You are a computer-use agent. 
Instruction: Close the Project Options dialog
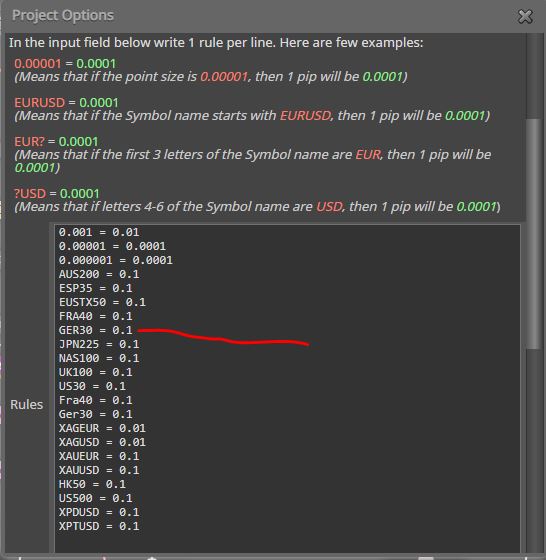point(525,16)
